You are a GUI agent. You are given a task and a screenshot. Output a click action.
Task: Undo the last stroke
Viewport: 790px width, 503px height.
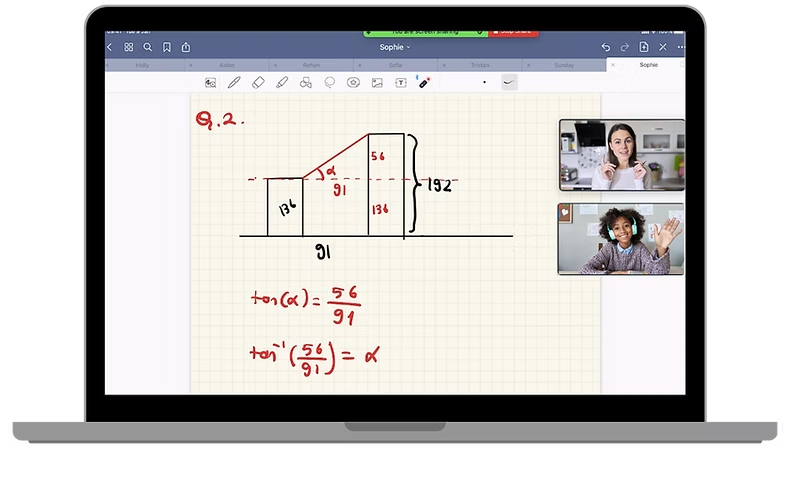606,47
